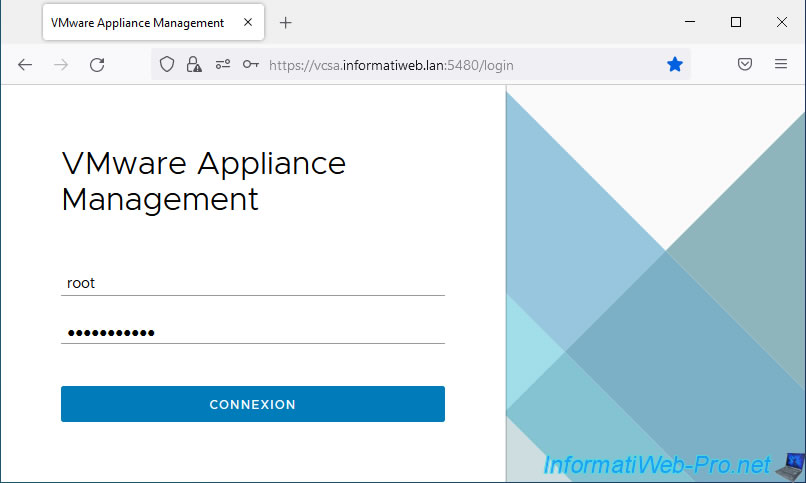Minimize the browser window
Screen dimensions: 806x483
(690, 22)
